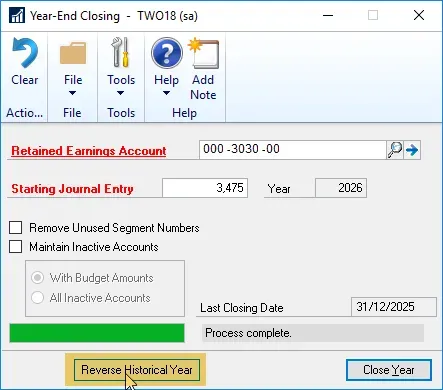The image size is (443, 390).
Task: Click the Reverse Historical Year button
Action: tap(137, 370)
